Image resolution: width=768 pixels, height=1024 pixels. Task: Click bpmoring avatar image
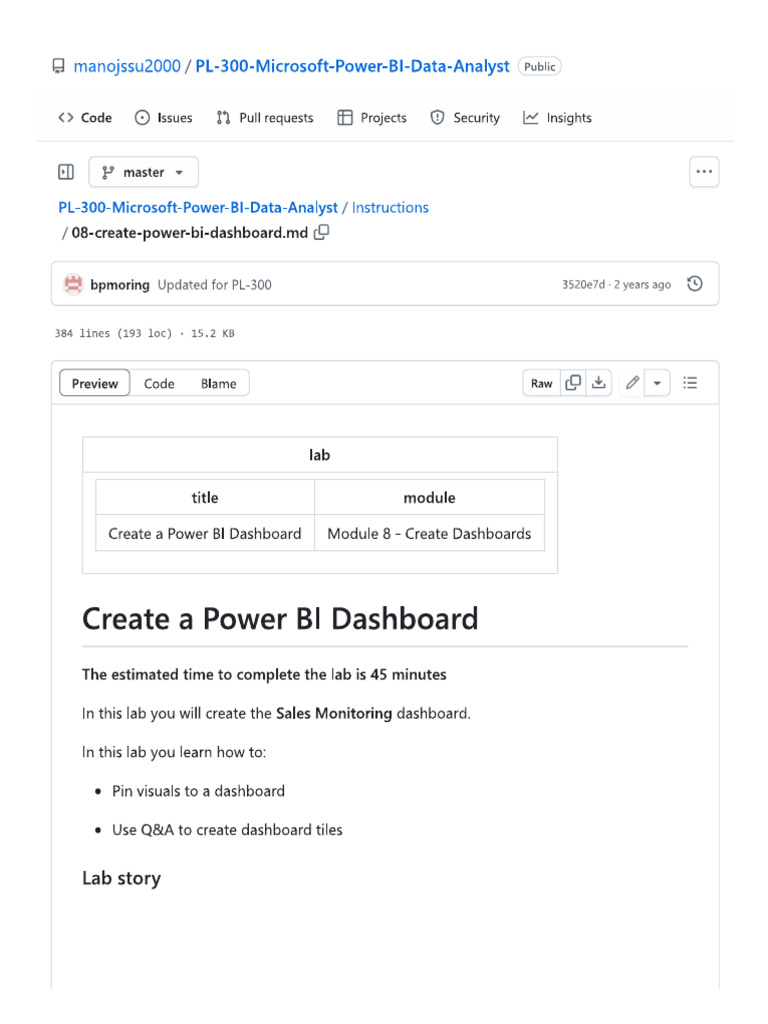click(x=73, y=284)
